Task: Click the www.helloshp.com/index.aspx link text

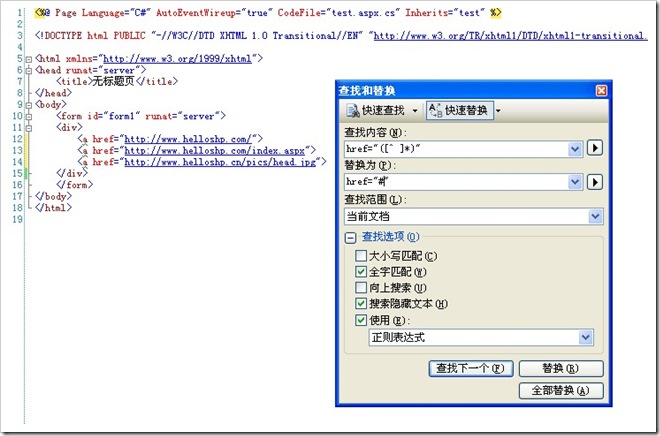Action: [215, 150]
